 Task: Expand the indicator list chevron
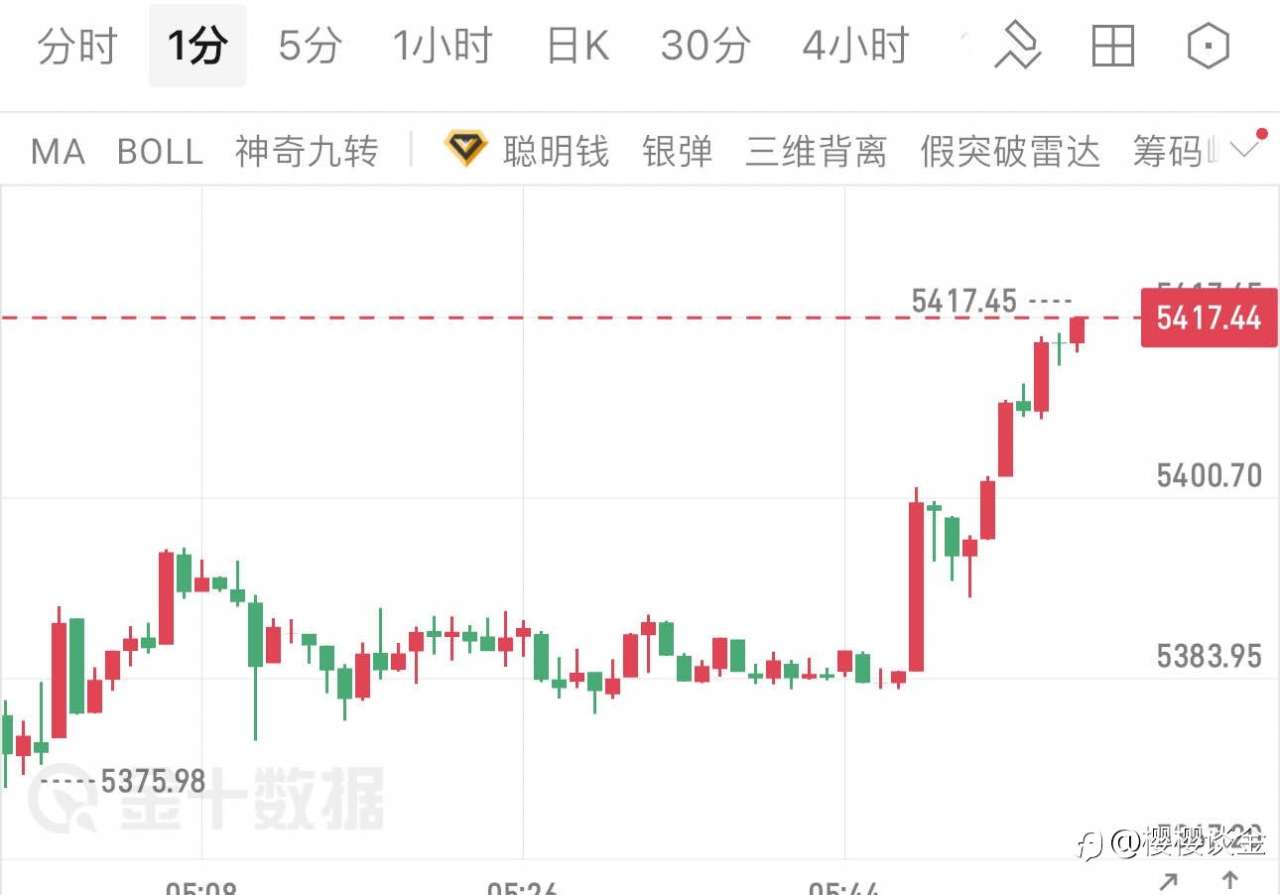click(x=1246, y=150)
